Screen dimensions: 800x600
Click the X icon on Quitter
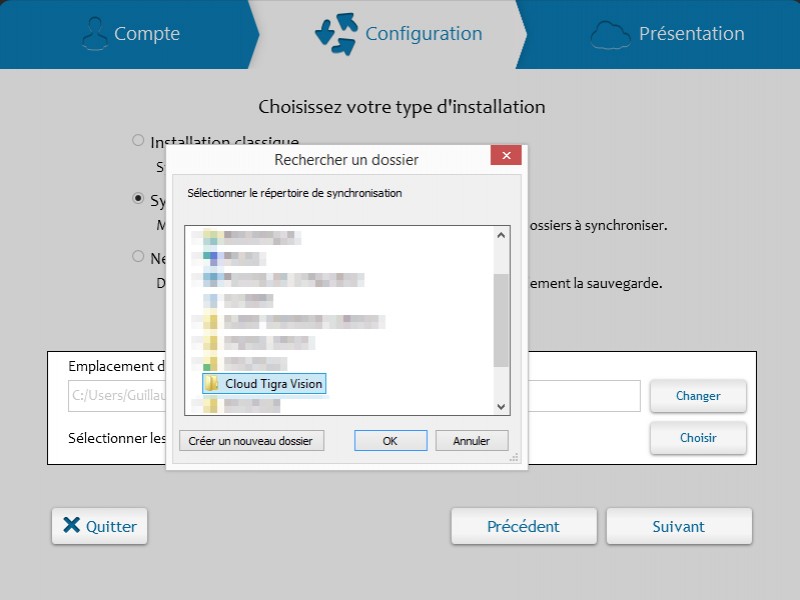coord(71,526)
